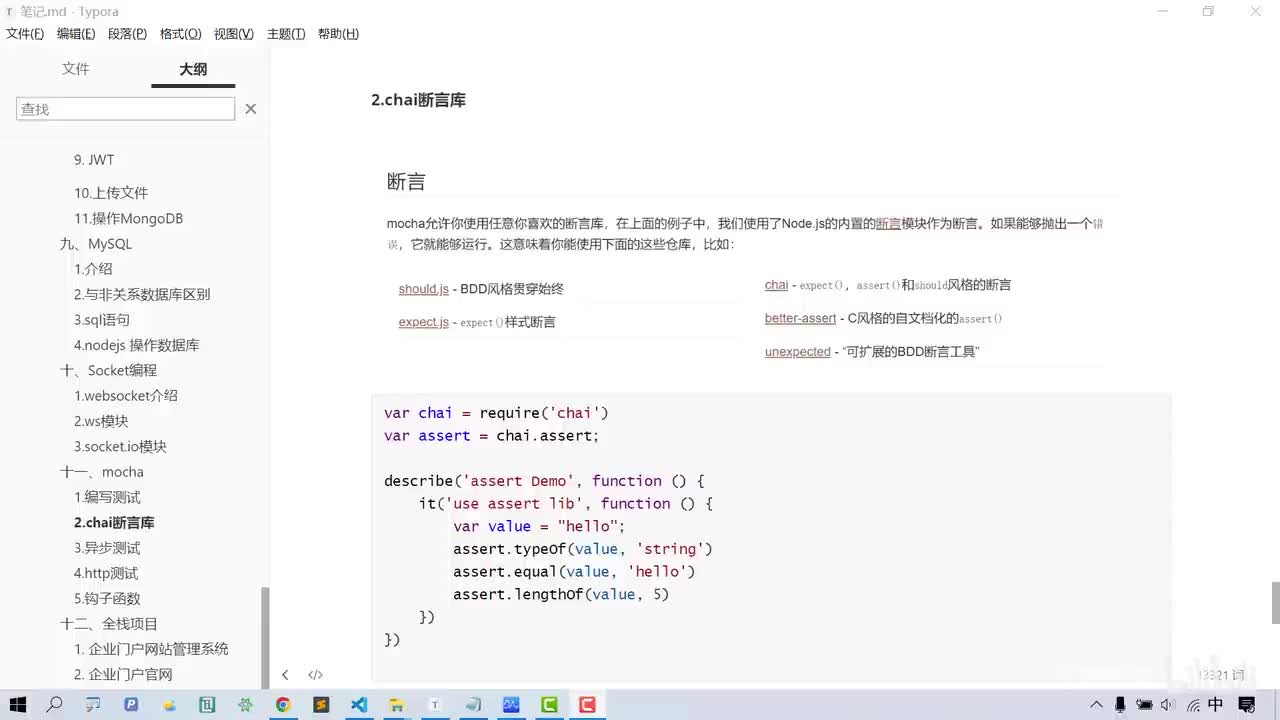Check battery status in the system tray
This screenshot has width=1280, height=720.
click(x=1145, y=705)
